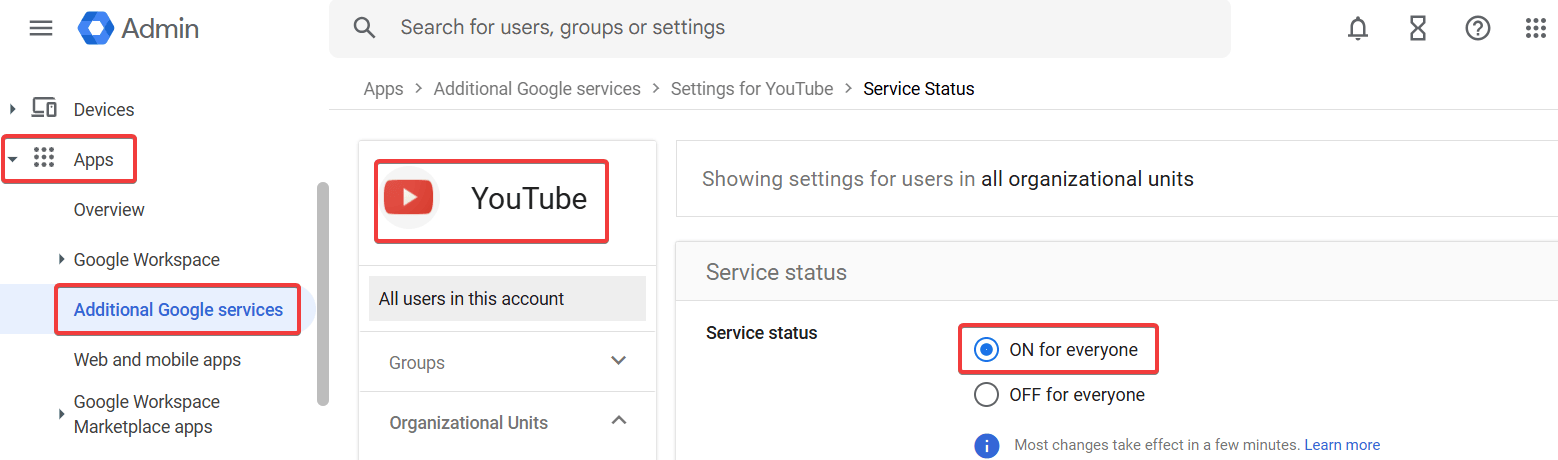This screenshot has width=1558, height=460.
Task: Open Google Workspace Marketplace apps
Action: tap(147, 414)
